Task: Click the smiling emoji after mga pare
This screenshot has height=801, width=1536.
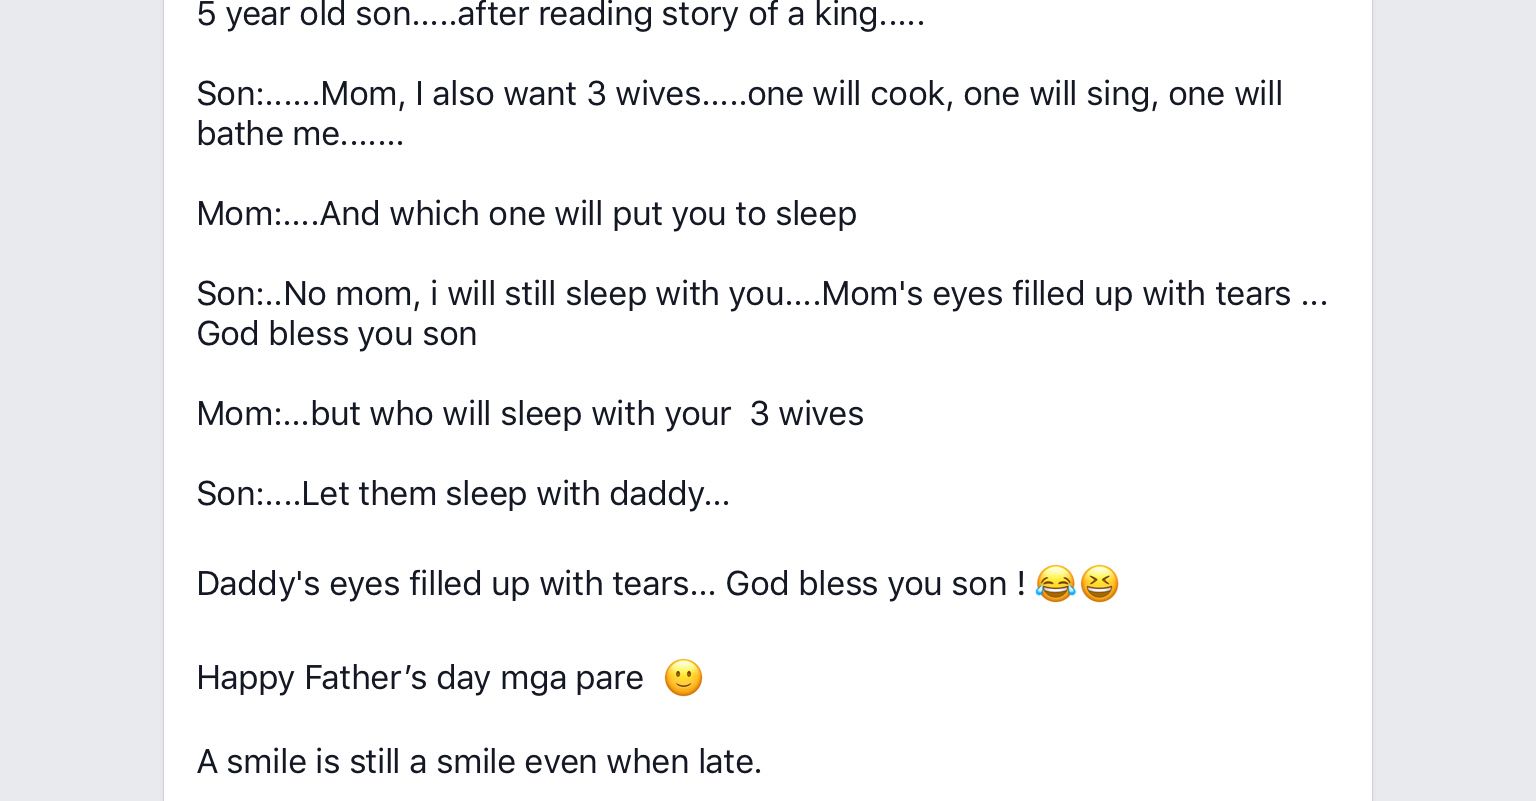Action: click(683, 678)
